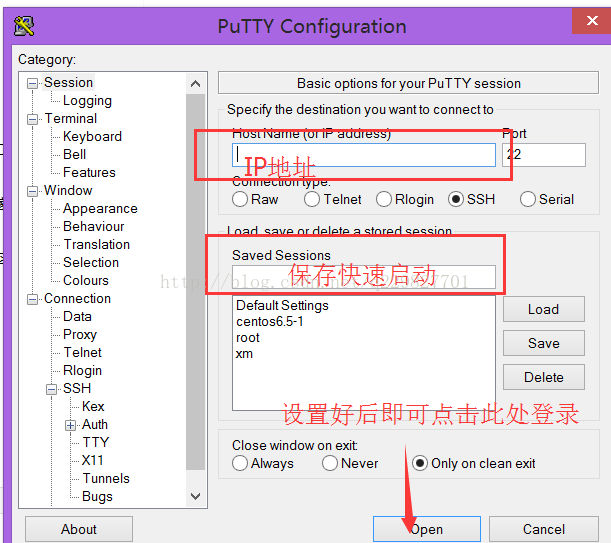Collapse the SSH tree node
611x543 pixels.
(51, 389)
